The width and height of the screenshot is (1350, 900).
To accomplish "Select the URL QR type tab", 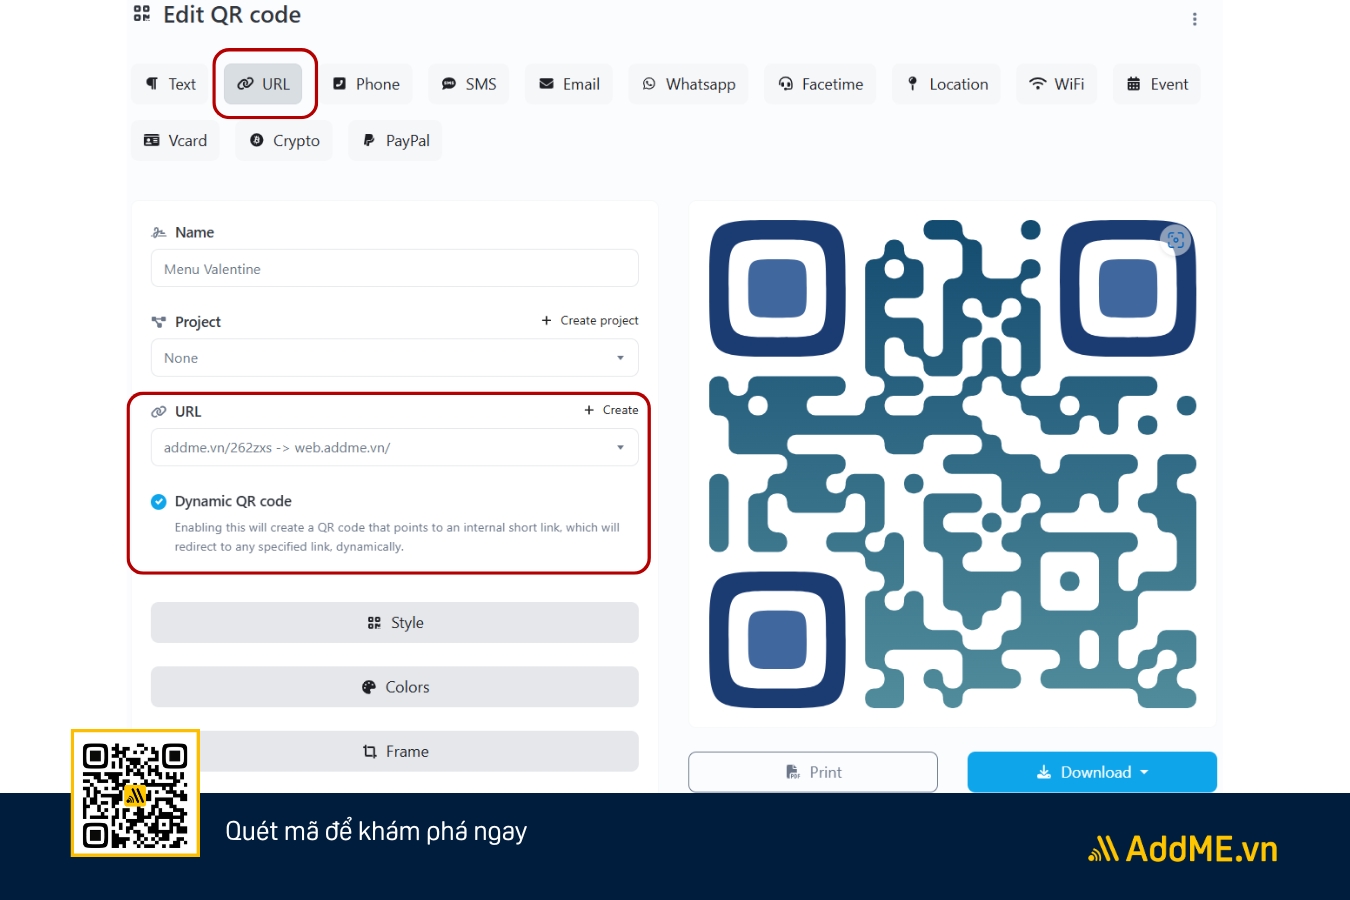I will (x=264, y=84).
